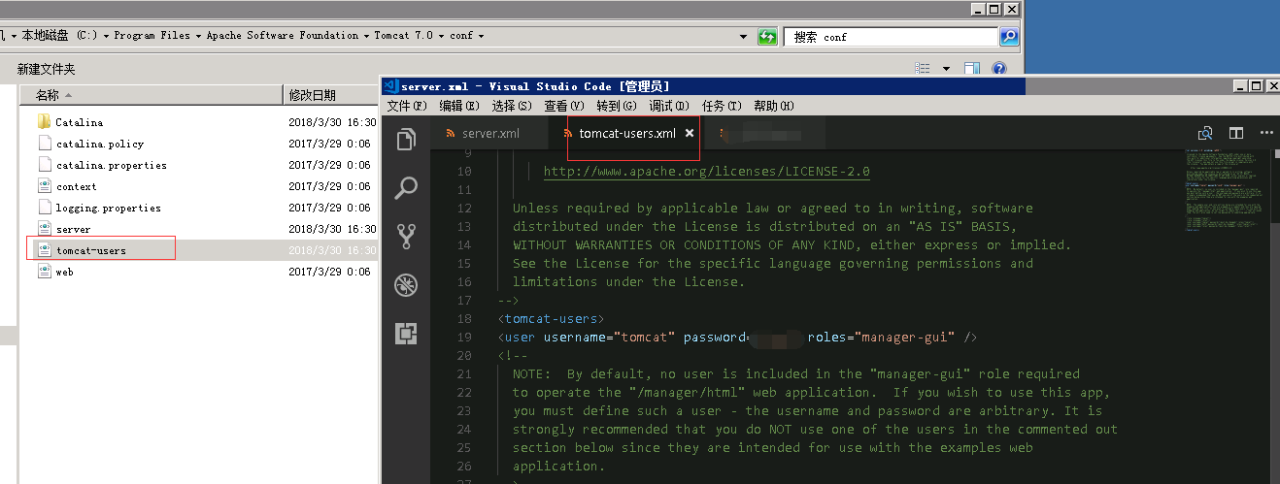
Task: Click the 新建文件夹 button in Explorer
Action: 46,69
